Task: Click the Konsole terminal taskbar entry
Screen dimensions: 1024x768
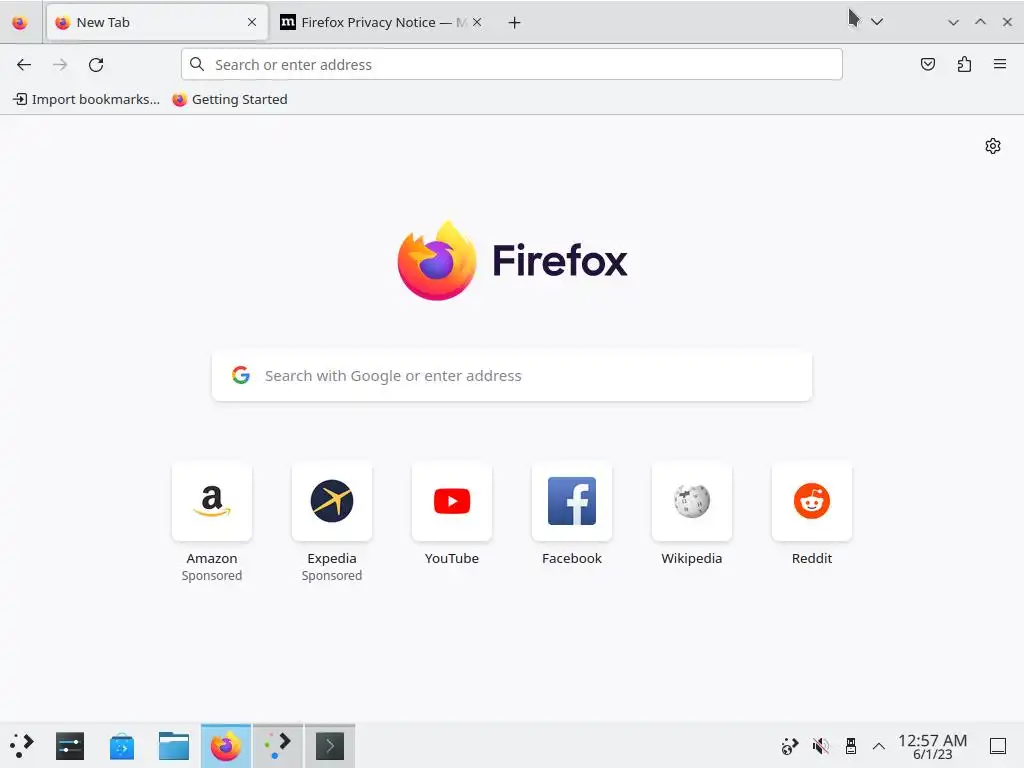Action: [x=330, y=746]
